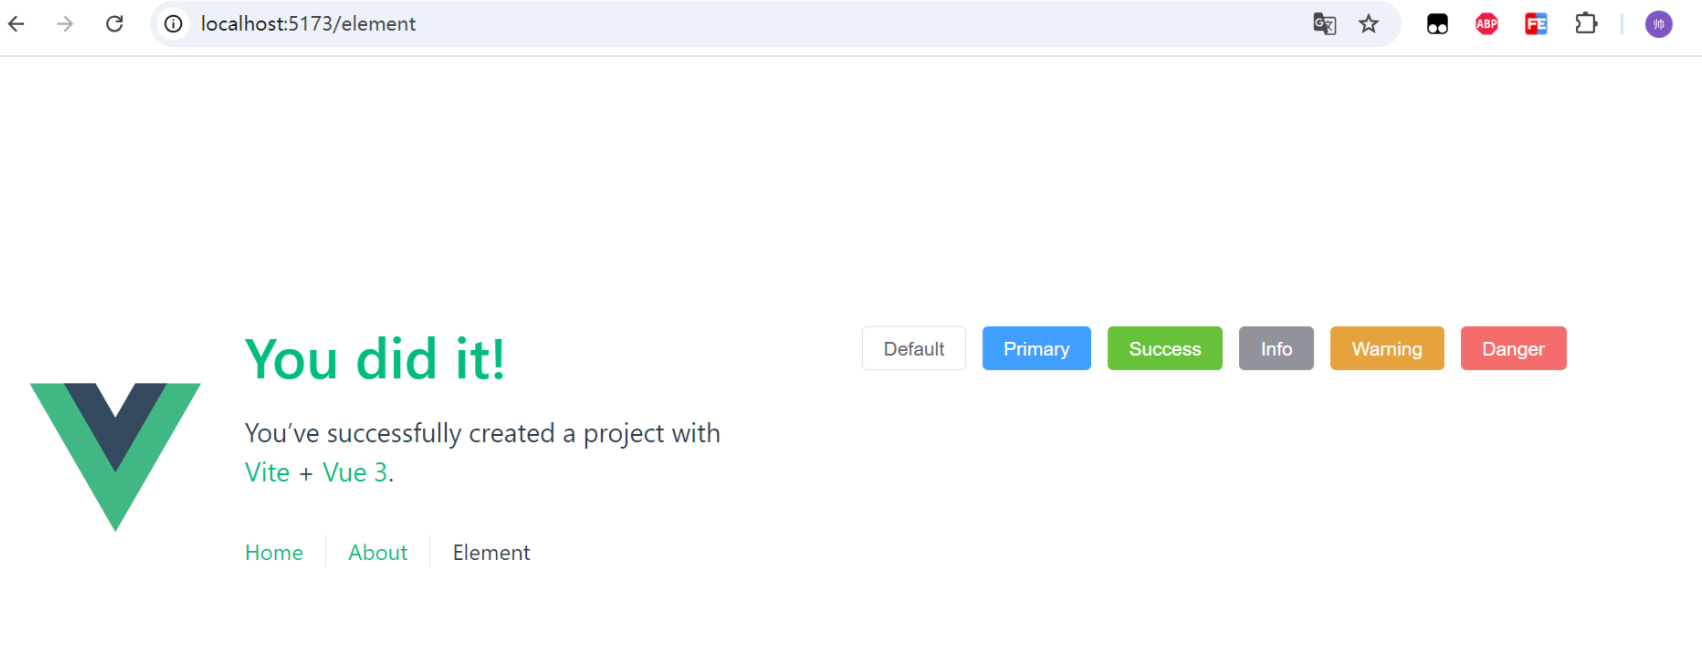
Task: Select the Element nav link
Action: [491, 553]
